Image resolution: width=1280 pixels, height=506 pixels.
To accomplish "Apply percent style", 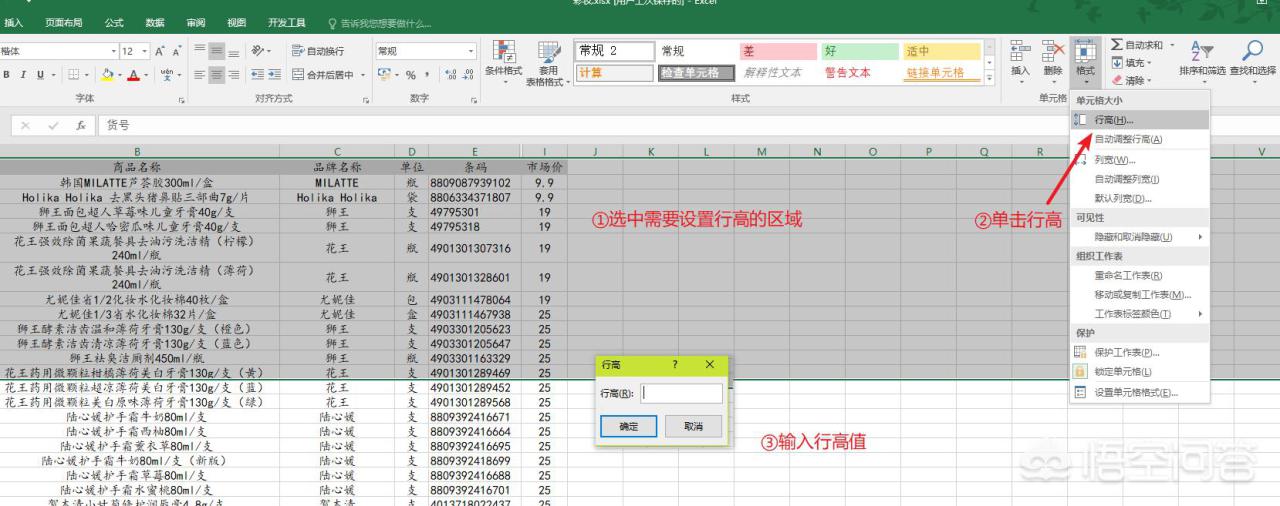I will pyautogui.click(x=410, y=75).
